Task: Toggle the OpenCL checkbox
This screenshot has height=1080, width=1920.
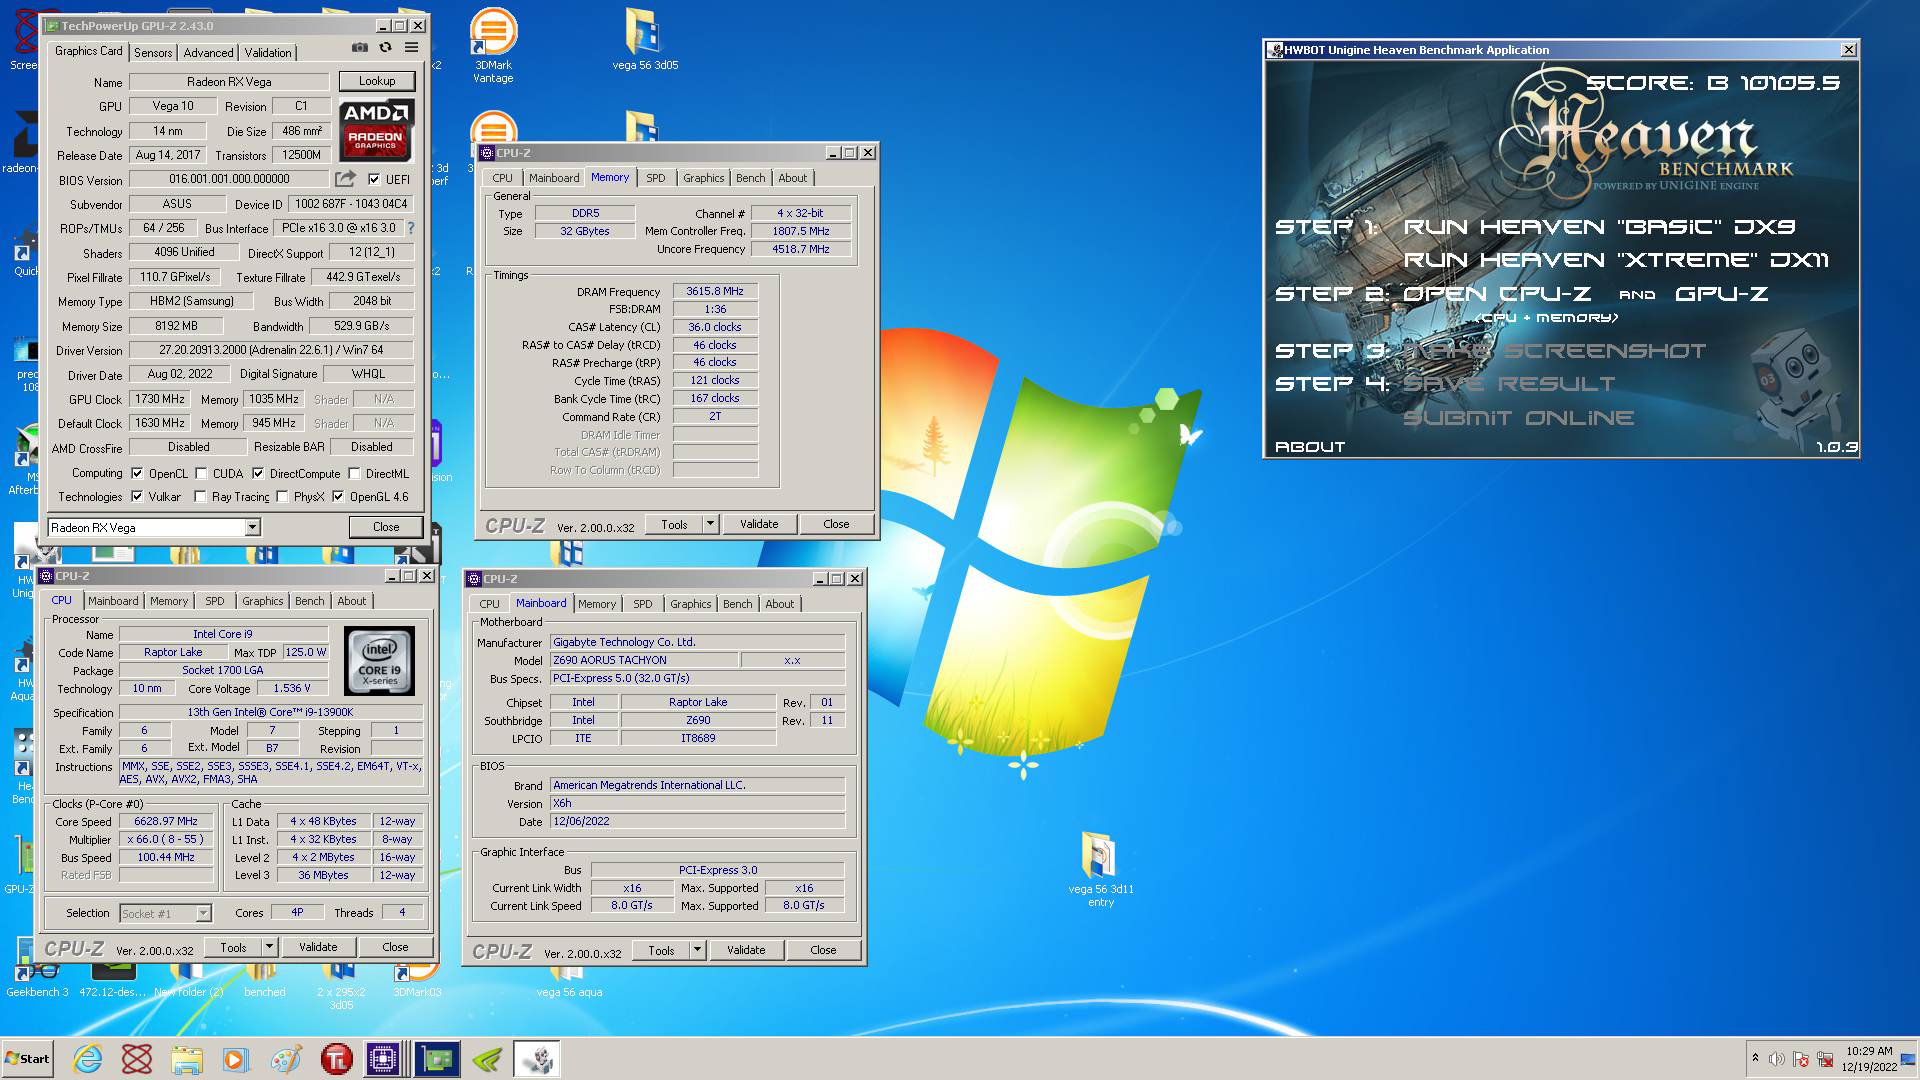Action: pyautogui.click(x=137, y=473)
